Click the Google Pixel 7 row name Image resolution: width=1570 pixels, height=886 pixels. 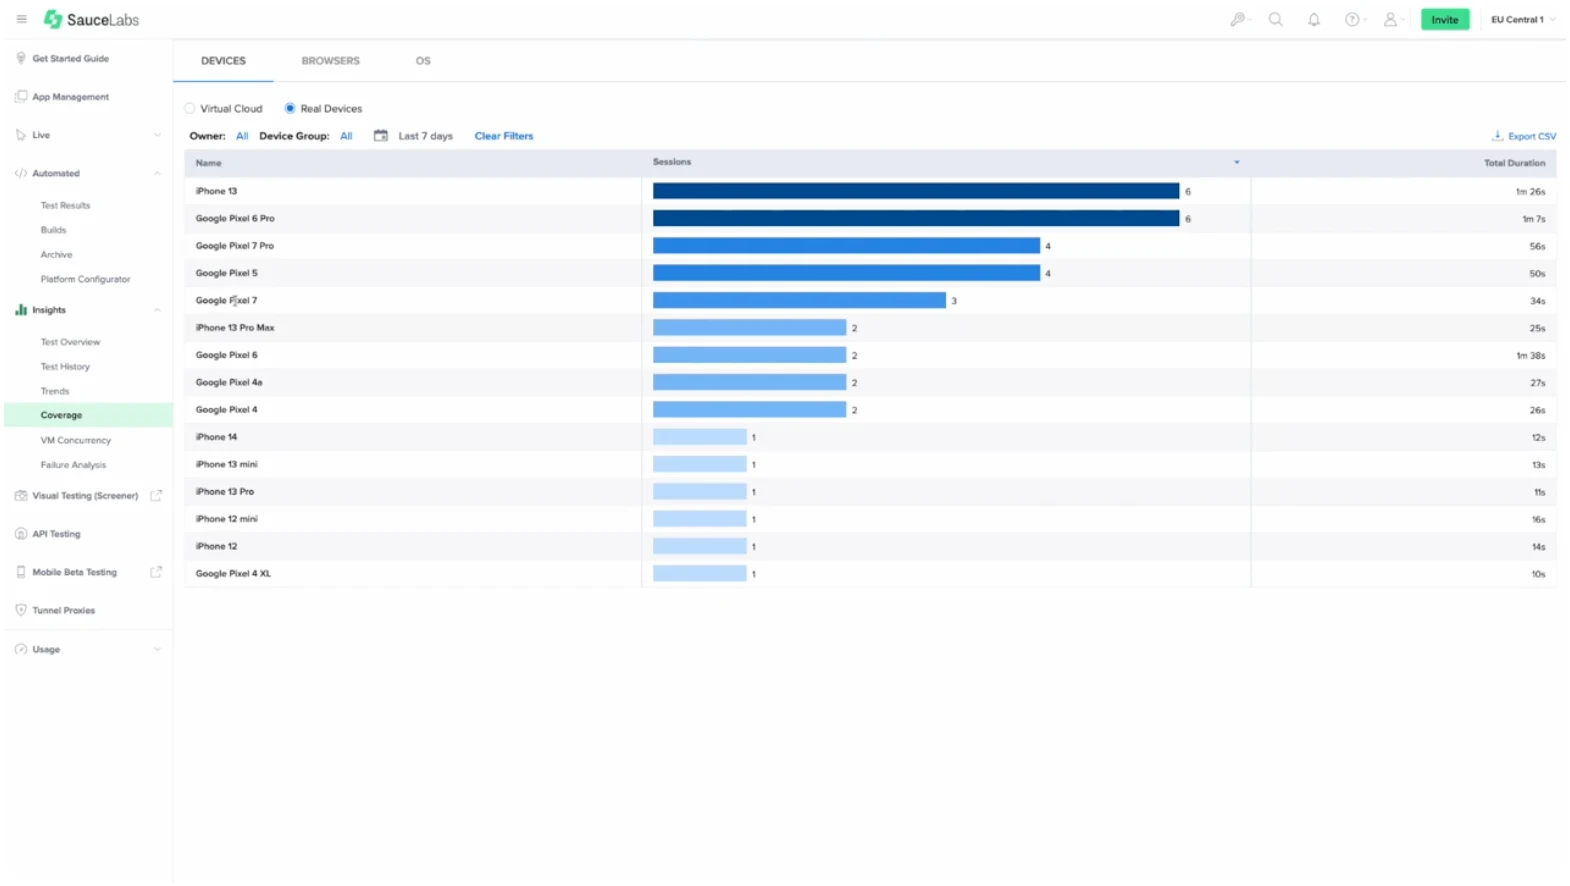click(226, 300)
